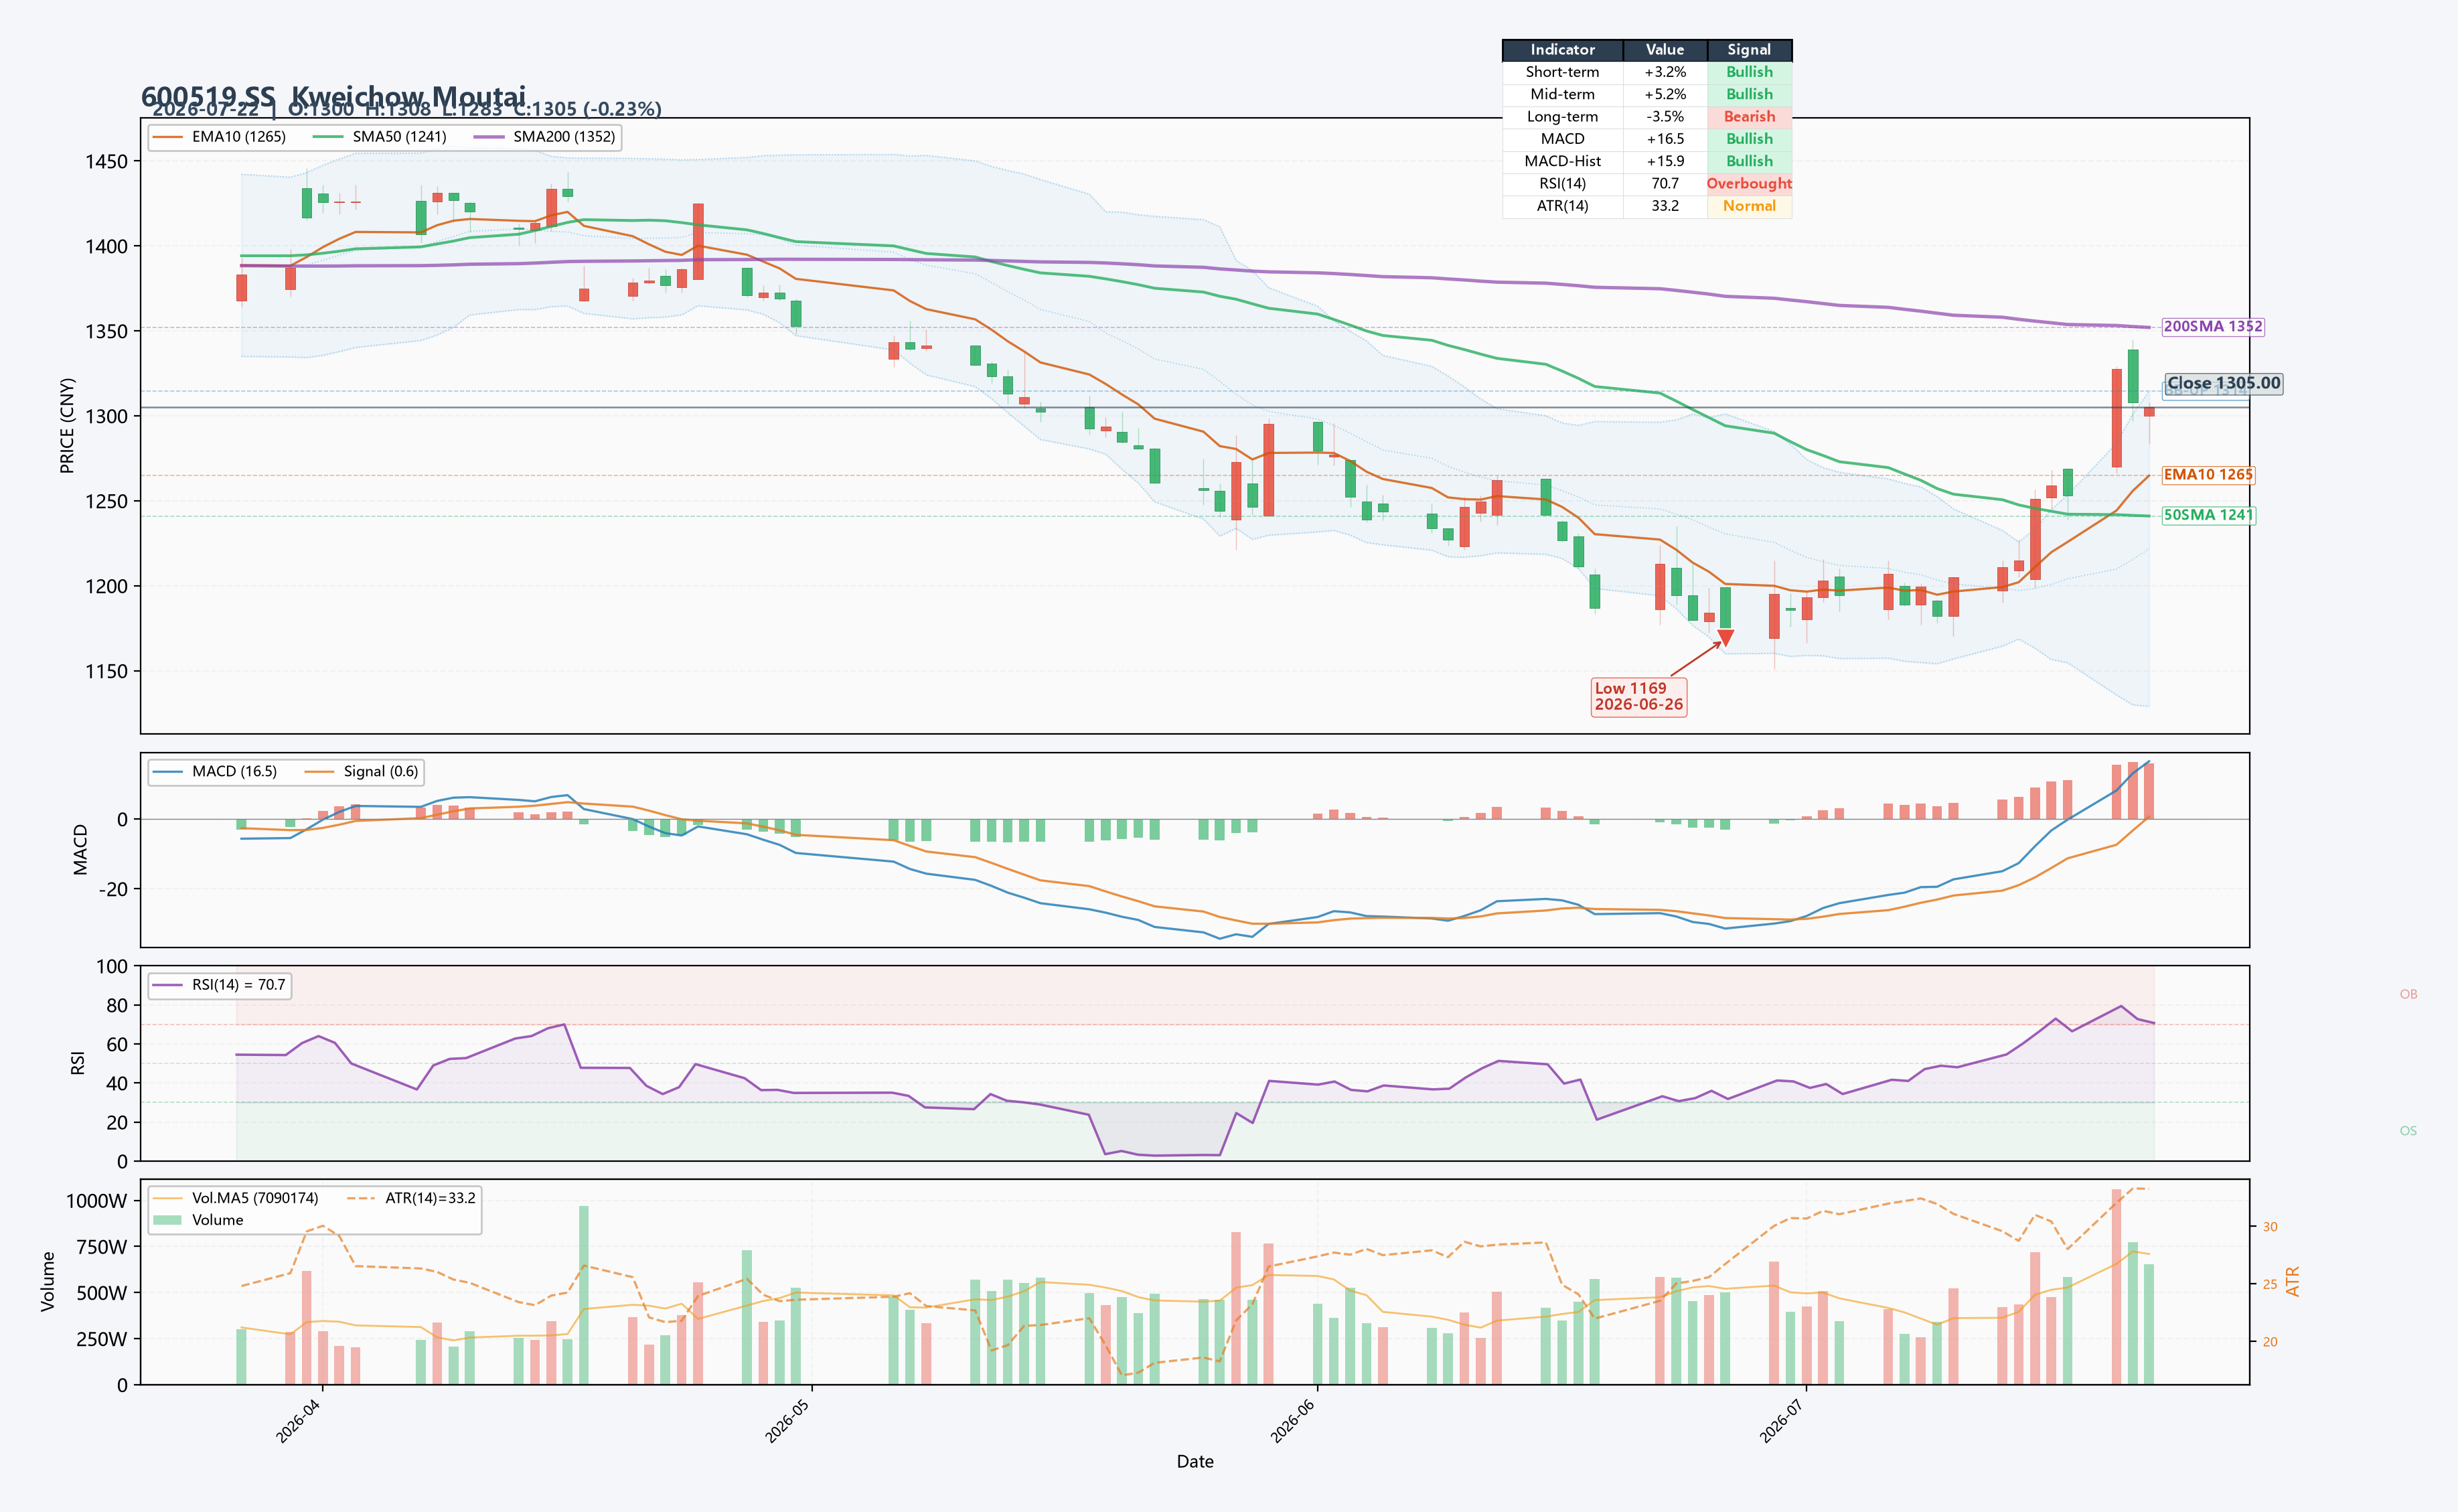Screen dimensions: 2458x1512
Task: Select the ATR(14) row label in table
Action: (1562, 206)
